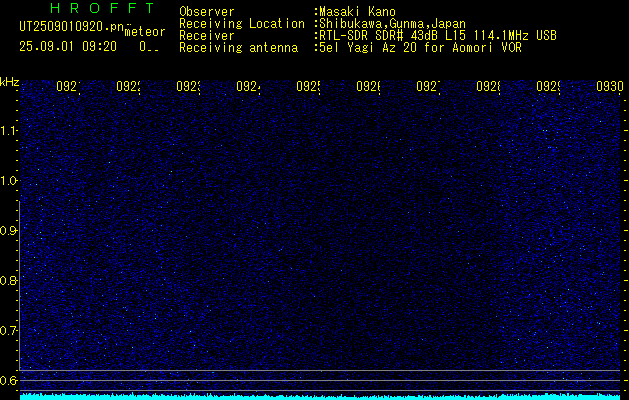Click the 0.7 kHz axis label
Viewport: 629px width, 400px height.
click(x=9, y=331)
